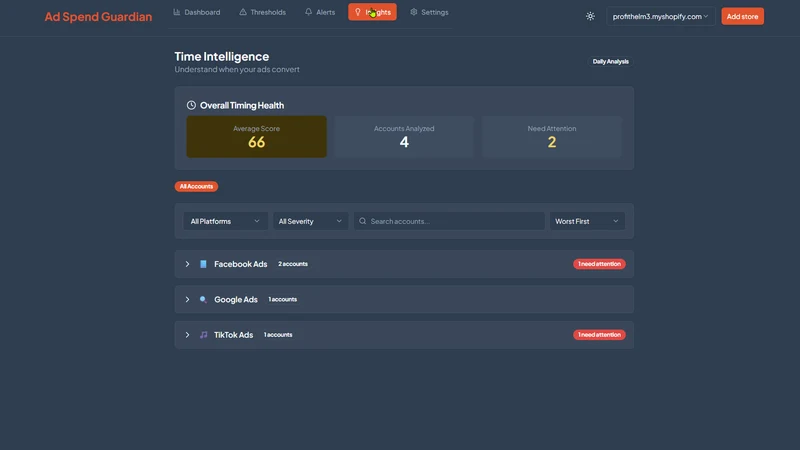Click the Search accounts input field
Image resolution: width=800 pixels, height=450 pixels.
[x=449, y=221]
